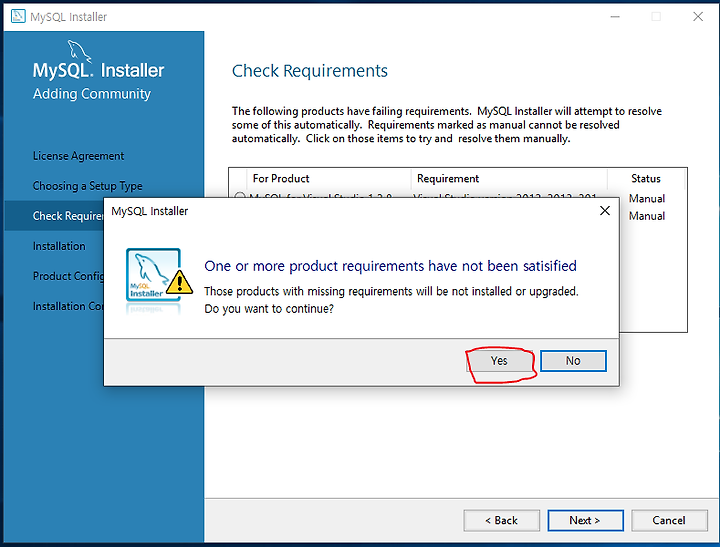Select the Product Configuration step
The image size is (720, 547).
click(68, 276)
